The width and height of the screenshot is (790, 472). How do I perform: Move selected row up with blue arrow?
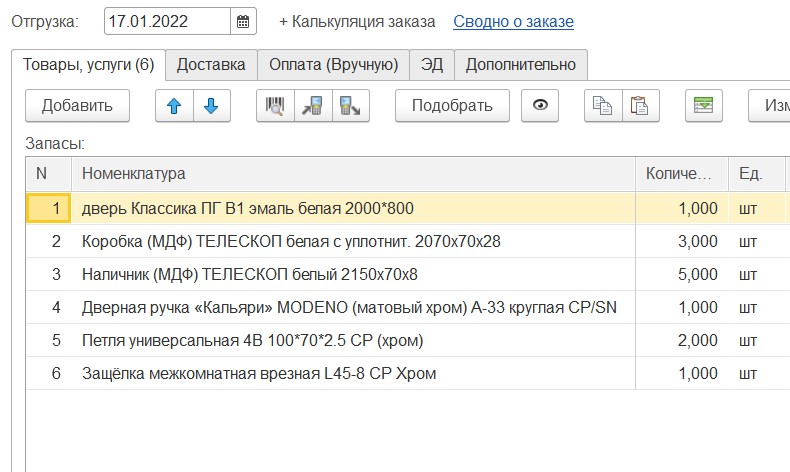(174, 106)
